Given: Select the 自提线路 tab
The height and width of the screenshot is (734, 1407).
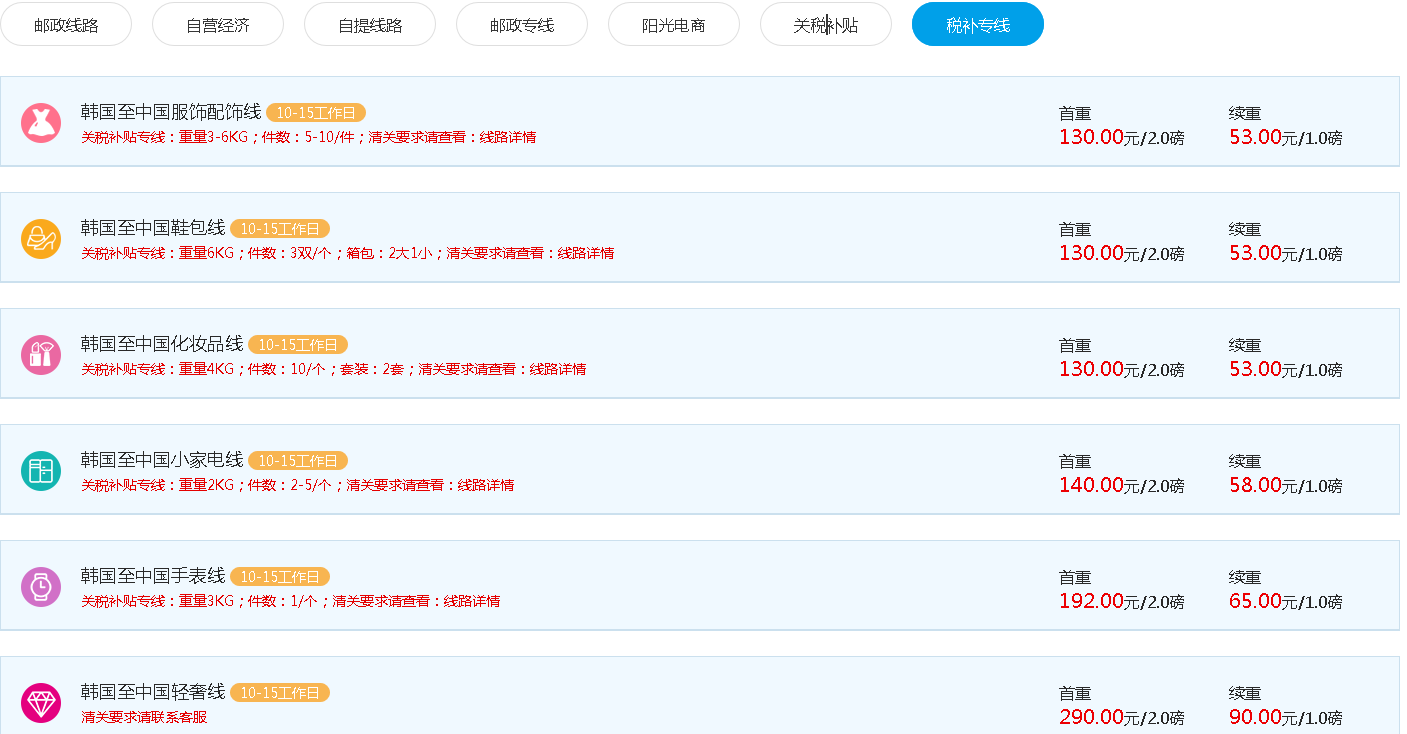Looking at the screenshot, I should 370,24.
